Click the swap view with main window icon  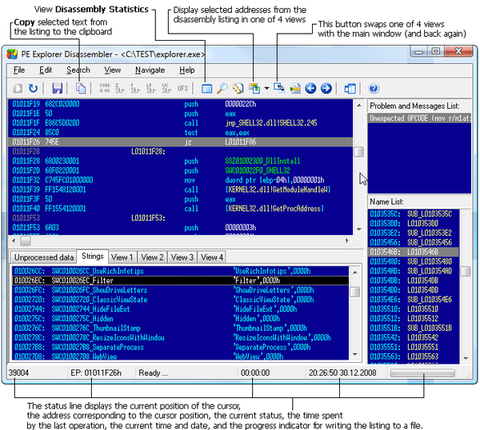coord(279,88)
